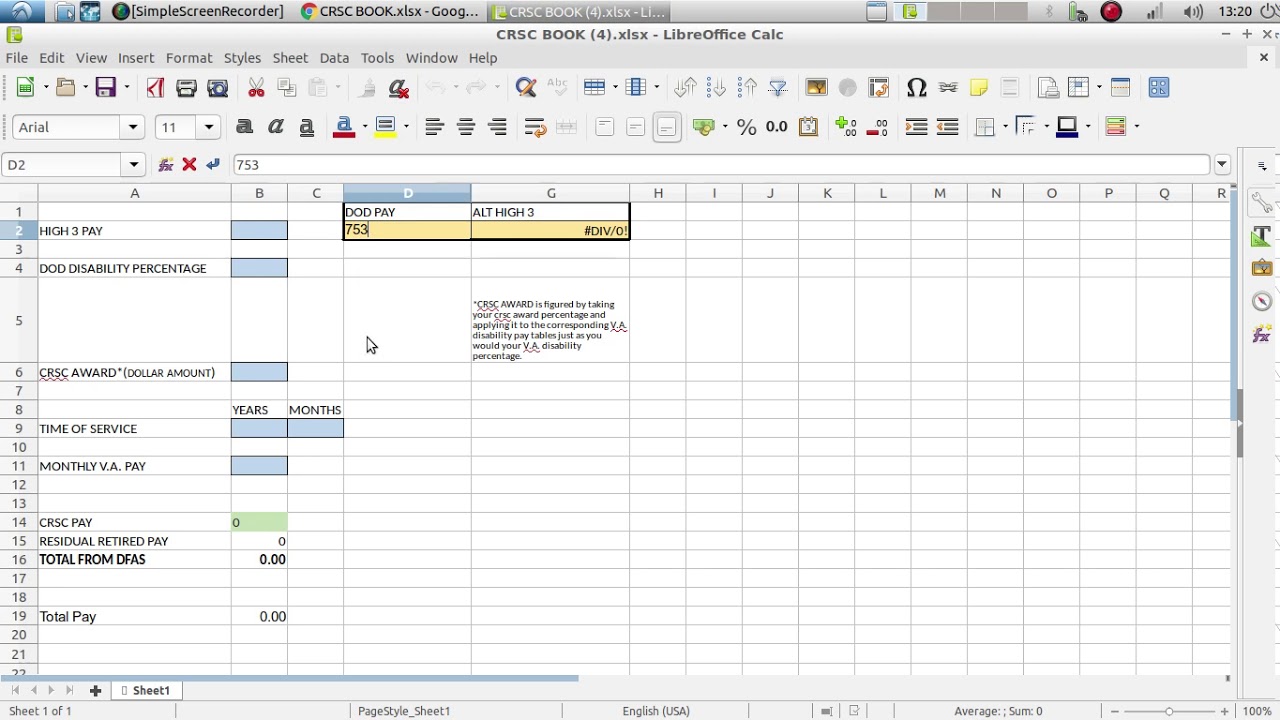Open the File menu
Image resolution: width=1280 pixels, height=720 pixels.
(17, 58)
